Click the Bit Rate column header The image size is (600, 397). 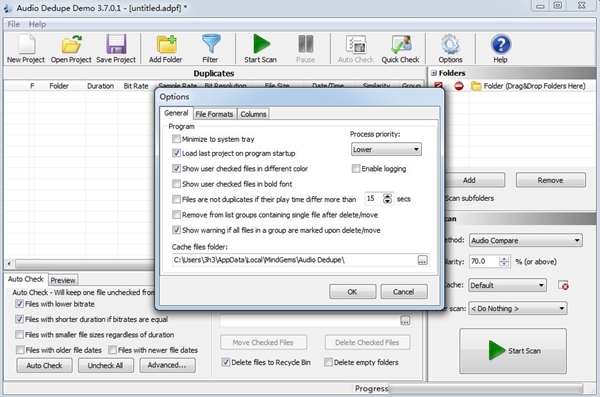[x=136, y=86]
